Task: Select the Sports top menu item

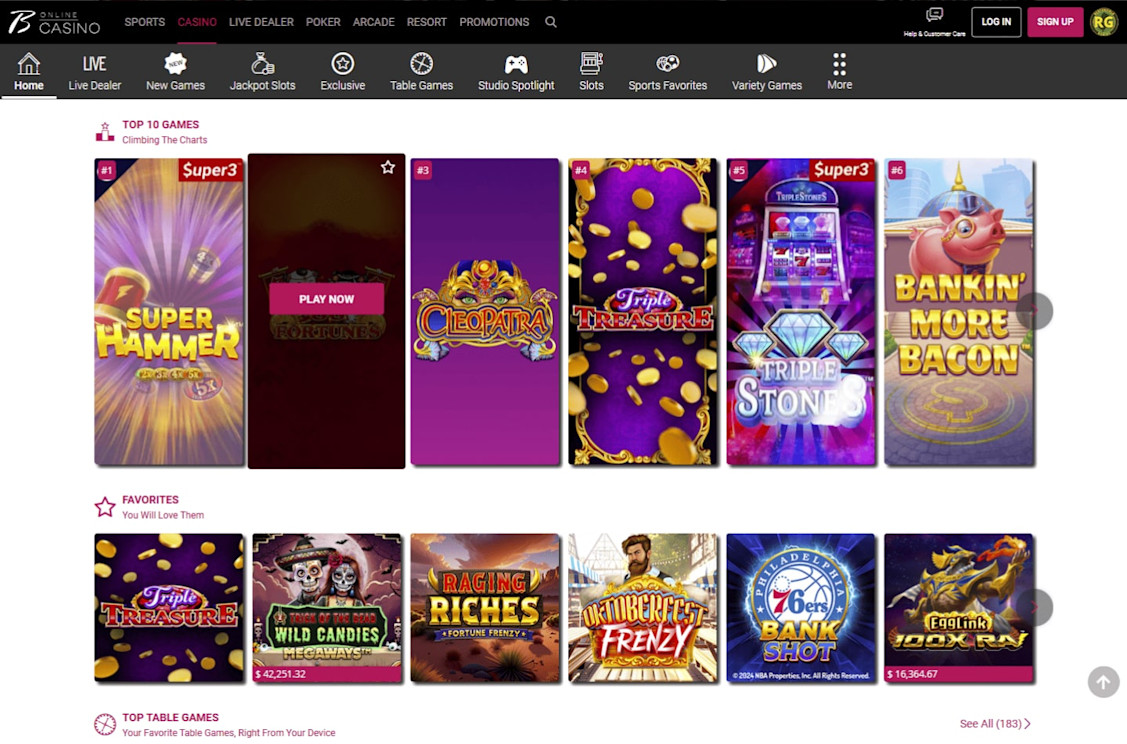Action: click(x=144, y=22)
